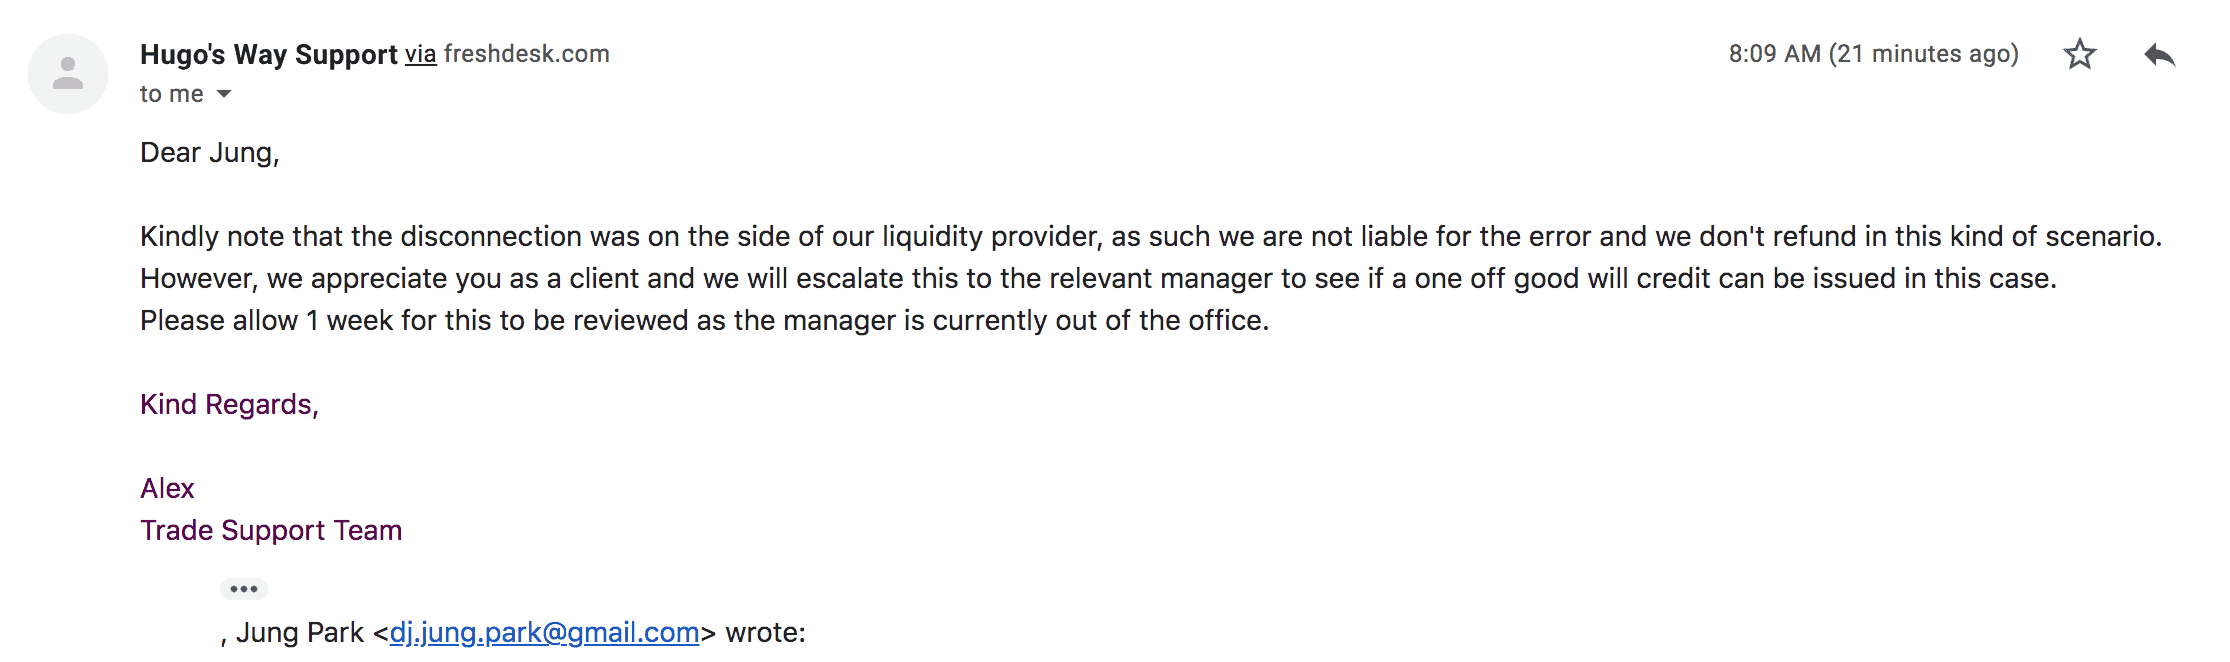Click the line starting "Kindly note that"
The image size is (2230, 662).
pos(1150,236)
